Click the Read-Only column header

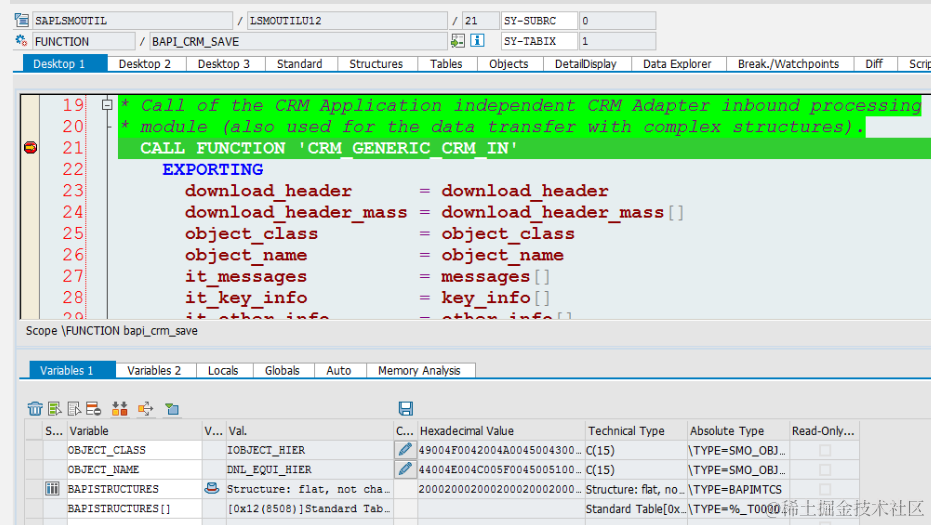[x=824, y=431]
